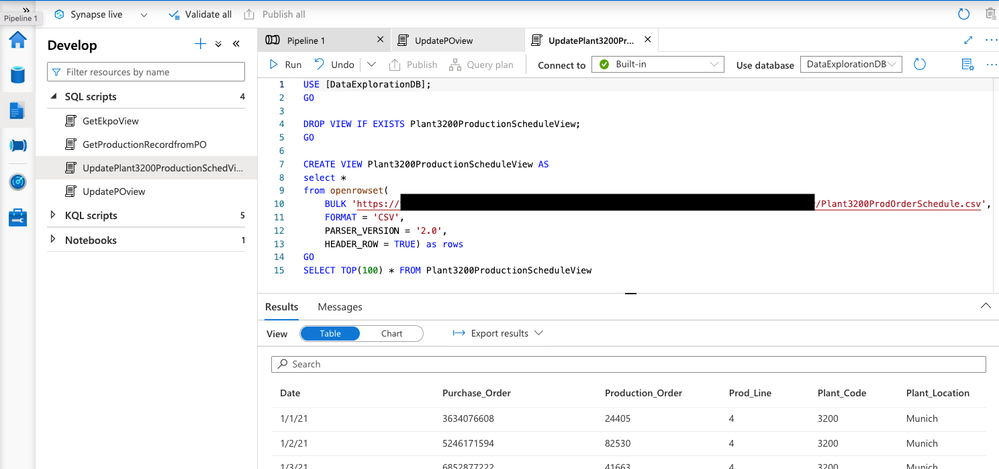
Task: Open the script properties icon
Action: point(967,64)
